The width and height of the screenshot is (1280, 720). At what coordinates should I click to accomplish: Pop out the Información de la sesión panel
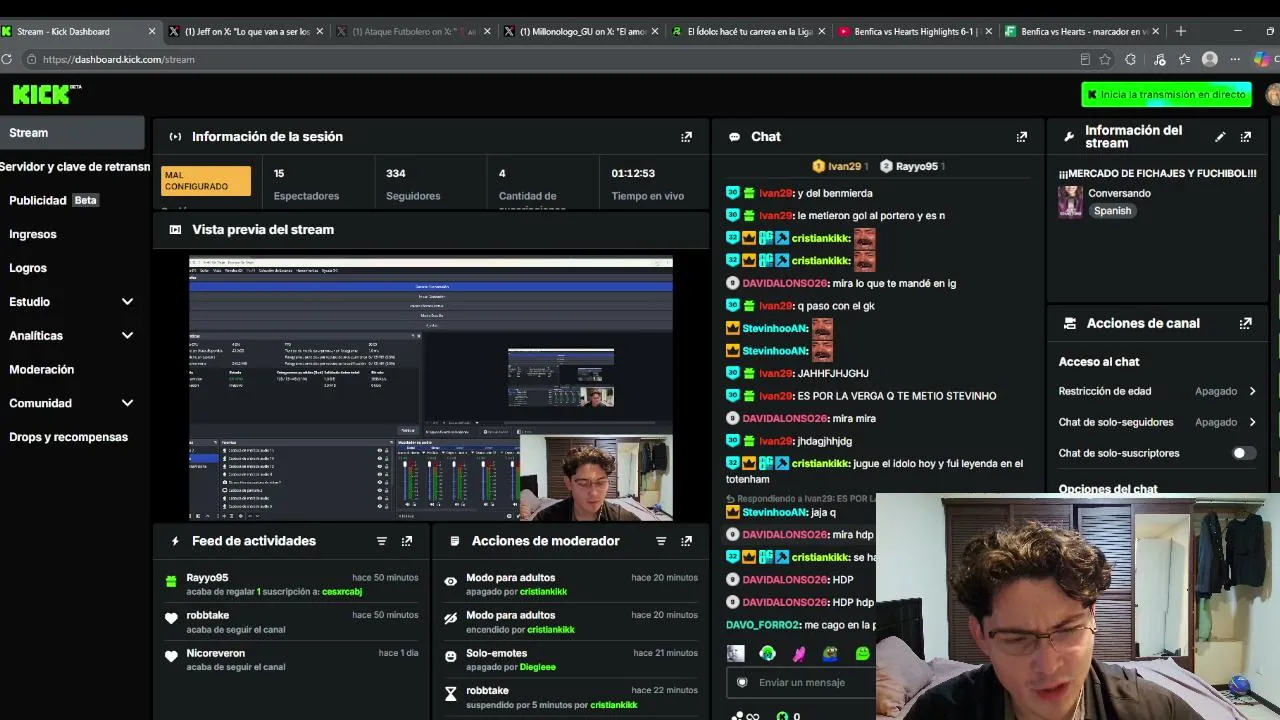pyautogui.click(x=686, y=137)
